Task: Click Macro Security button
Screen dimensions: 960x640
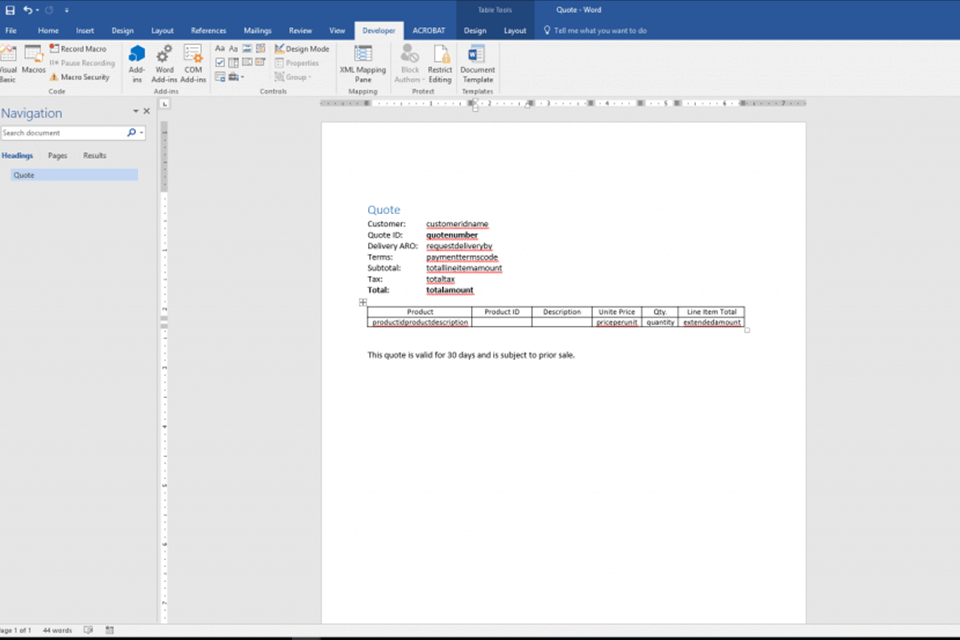Action: pos(79,77)
